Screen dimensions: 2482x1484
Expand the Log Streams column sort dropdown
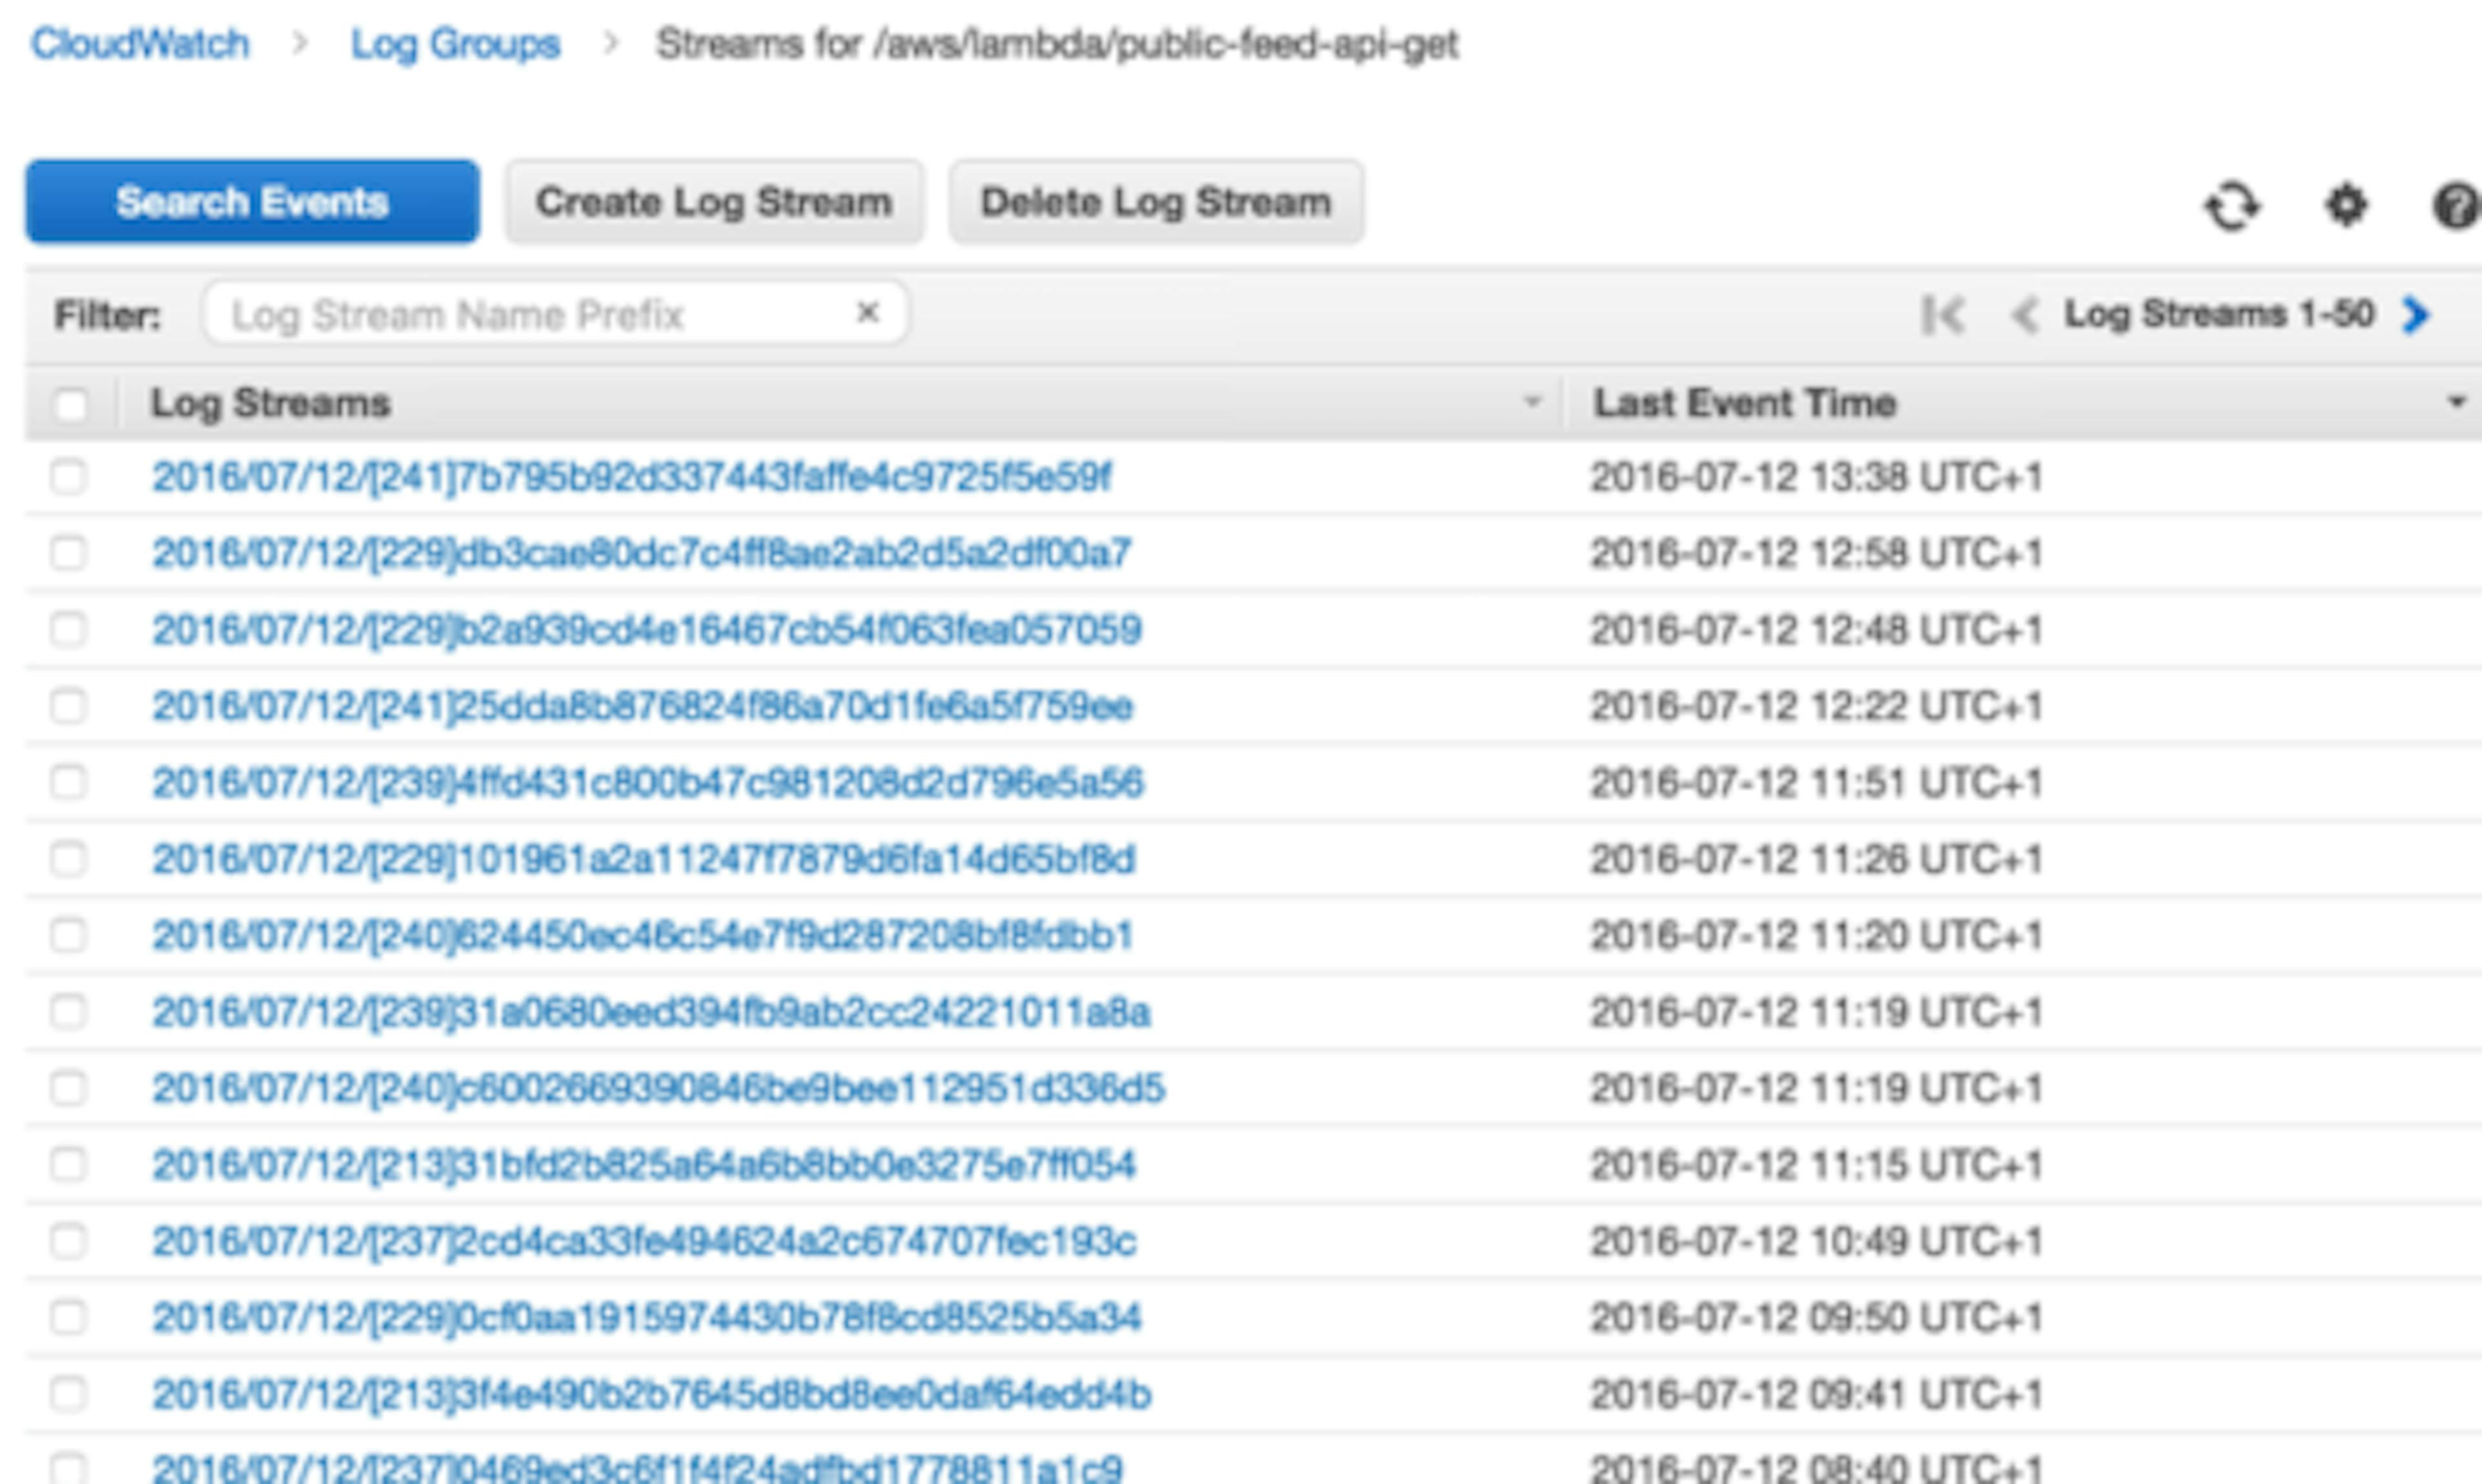pos(1533,402)
